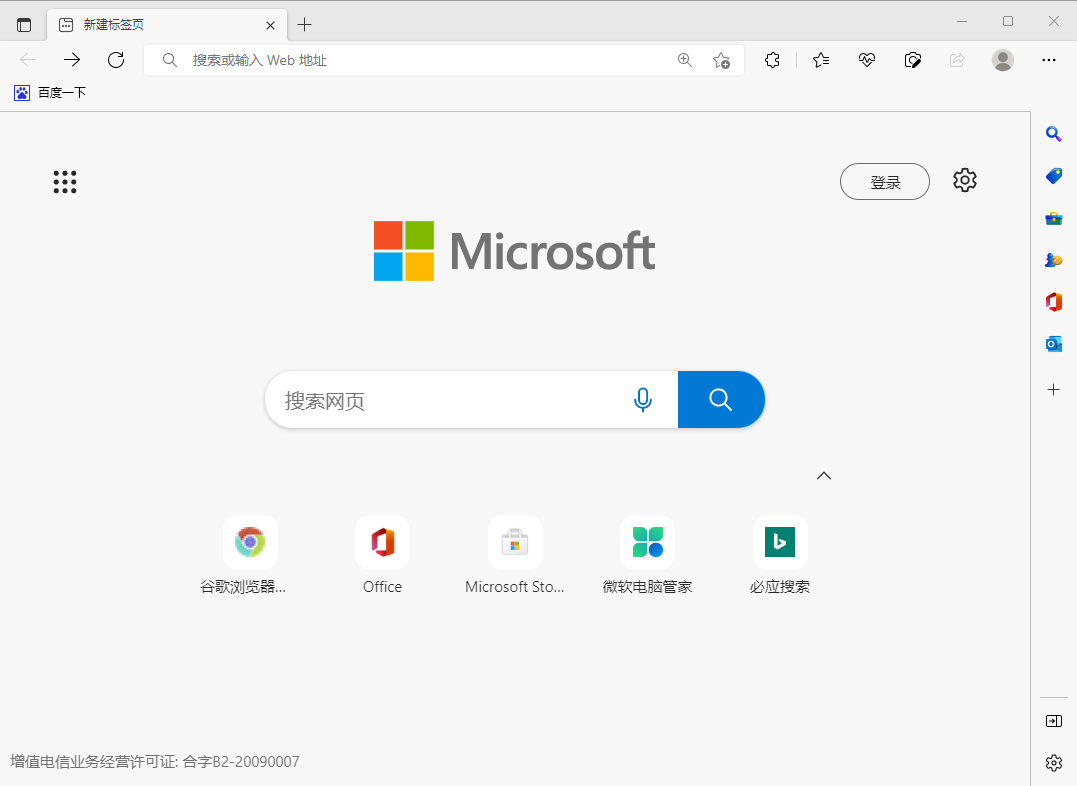Open sidebar Outlook icon
Viewport: 1077px width, 786px height.
coord(1054,344)
